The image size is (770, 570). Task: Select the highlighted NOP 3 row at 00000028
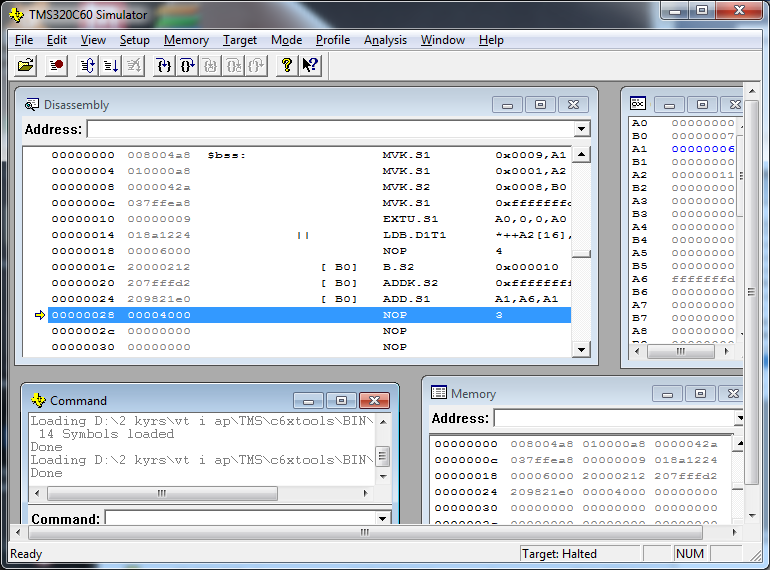click(309, 315)
